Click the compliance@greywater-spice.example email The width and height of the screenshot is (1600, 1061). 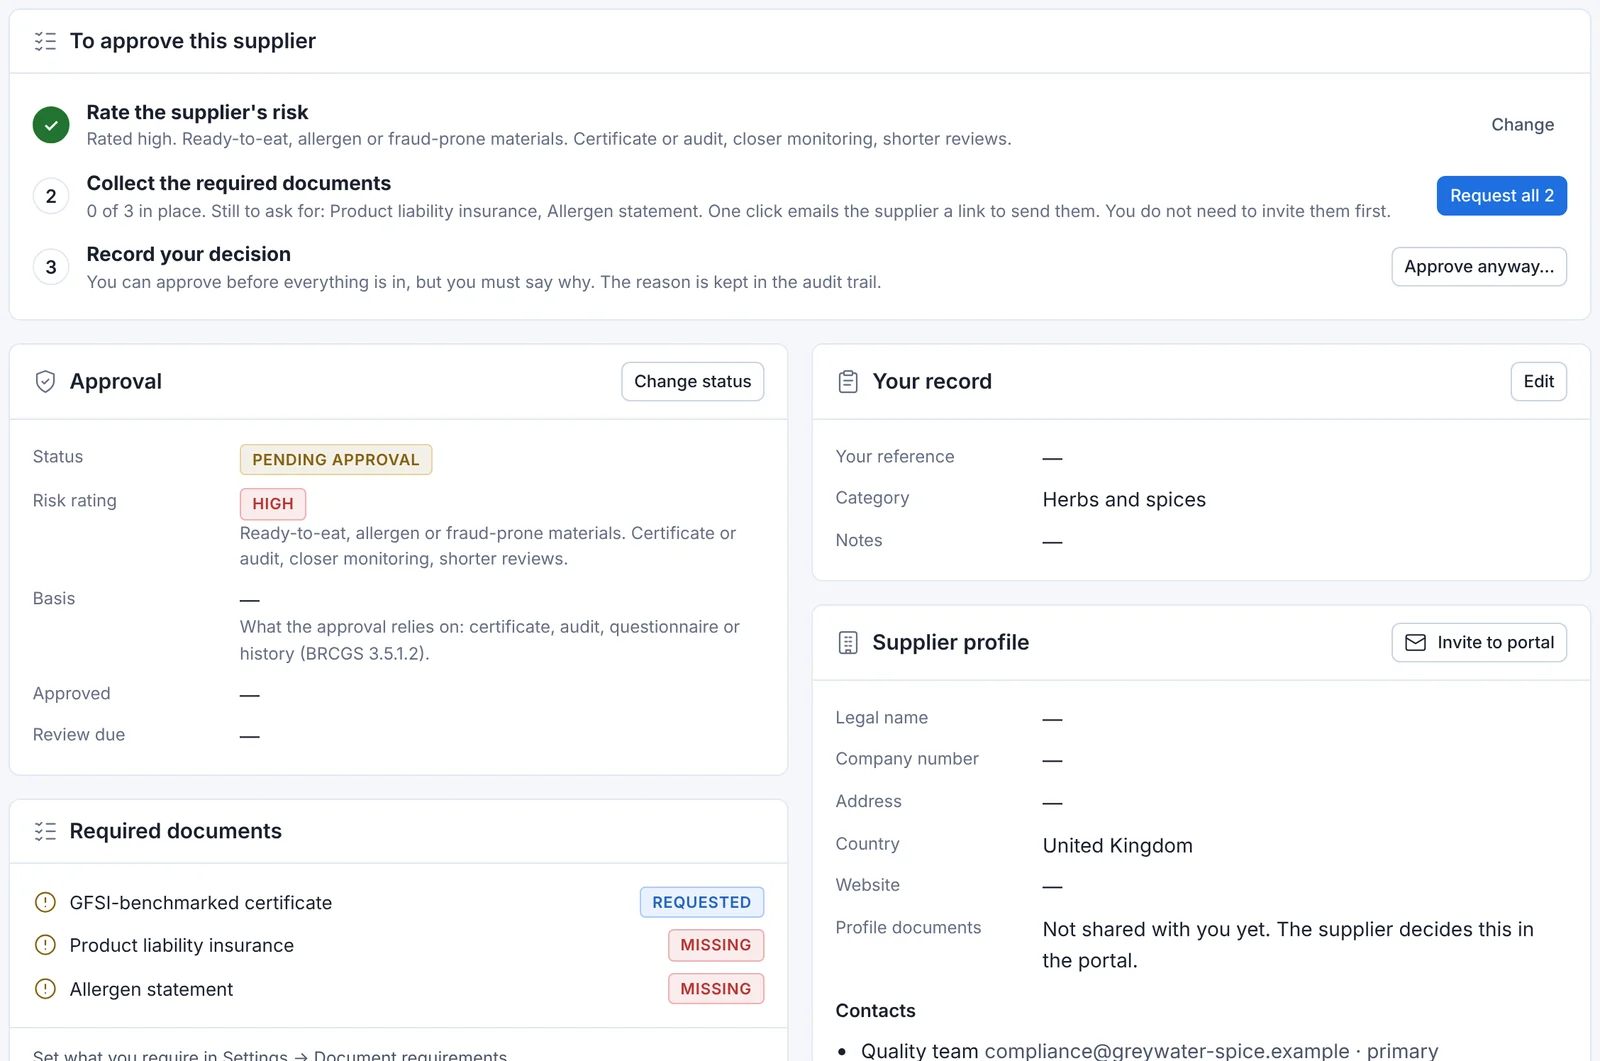[x=1167, y=1050]
